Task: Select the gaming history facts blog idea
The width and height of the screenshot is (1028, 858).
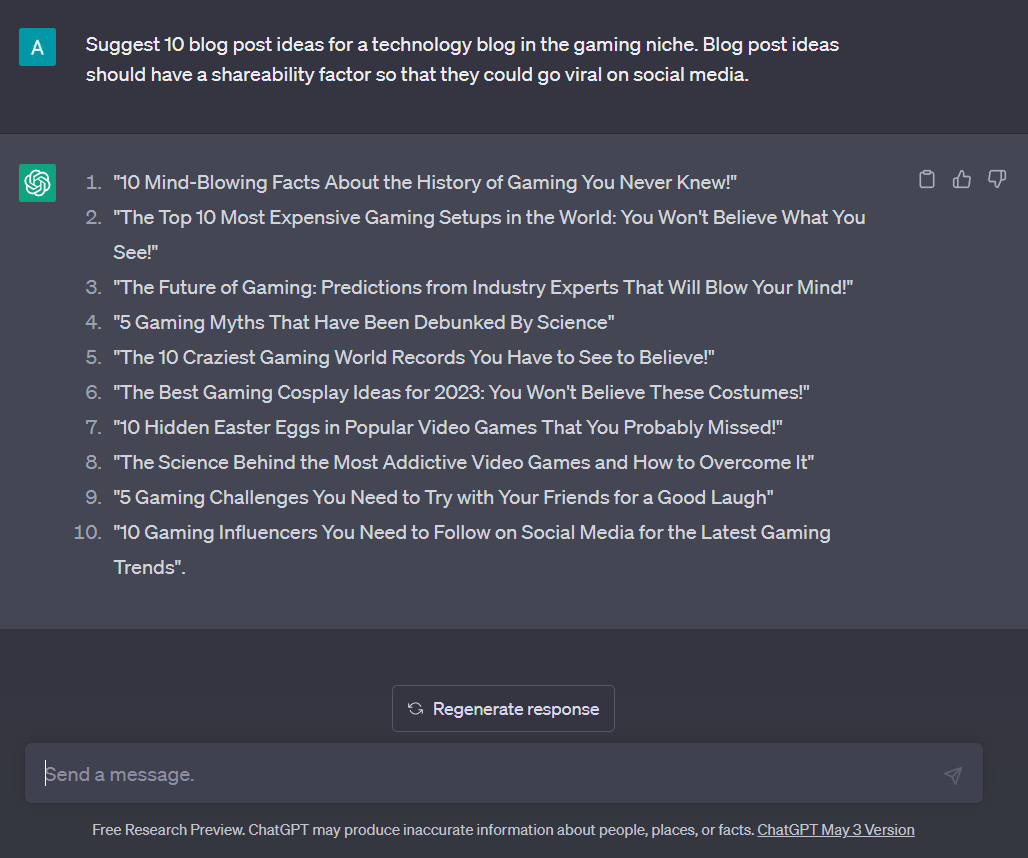Action: coord(424,182)
